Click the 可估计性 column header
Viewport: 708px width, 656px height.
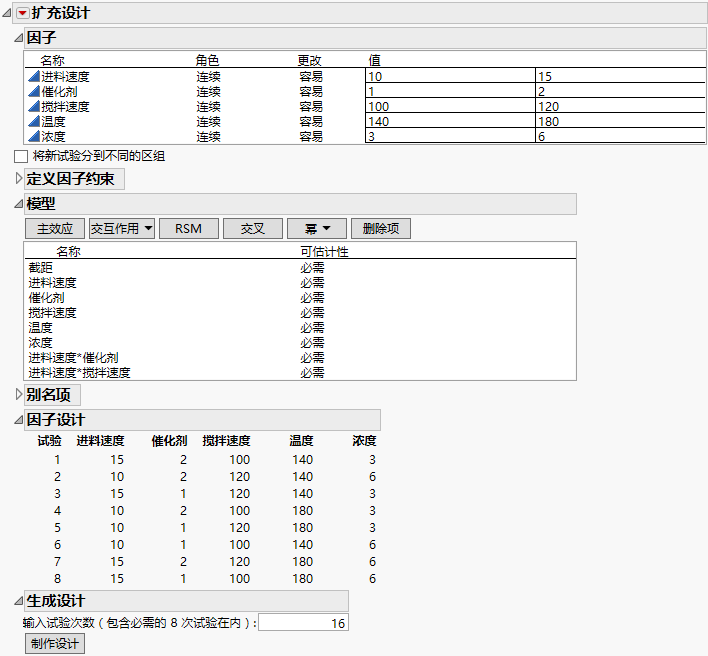(x=324, y=251)
